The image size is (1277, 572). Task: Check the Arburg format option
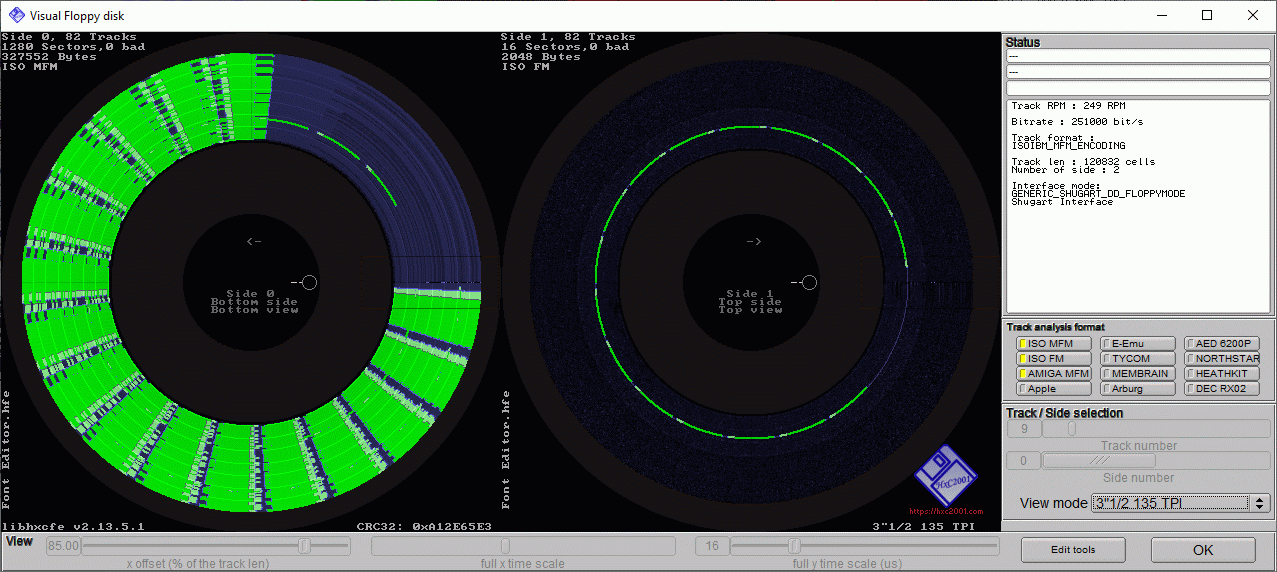(x=1138, y=389)
